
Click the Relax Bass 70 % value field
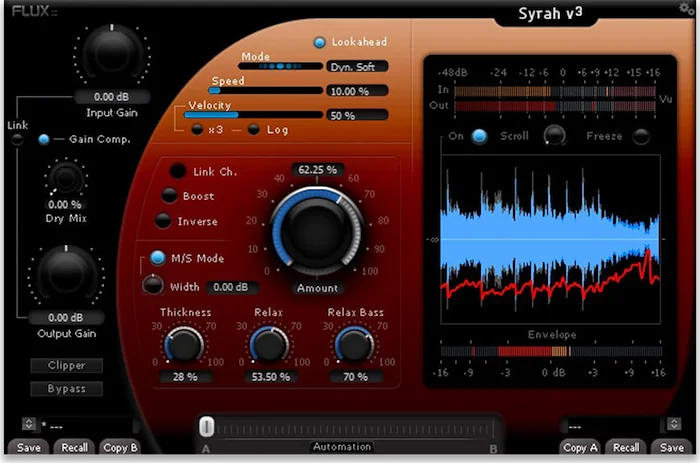356,376
